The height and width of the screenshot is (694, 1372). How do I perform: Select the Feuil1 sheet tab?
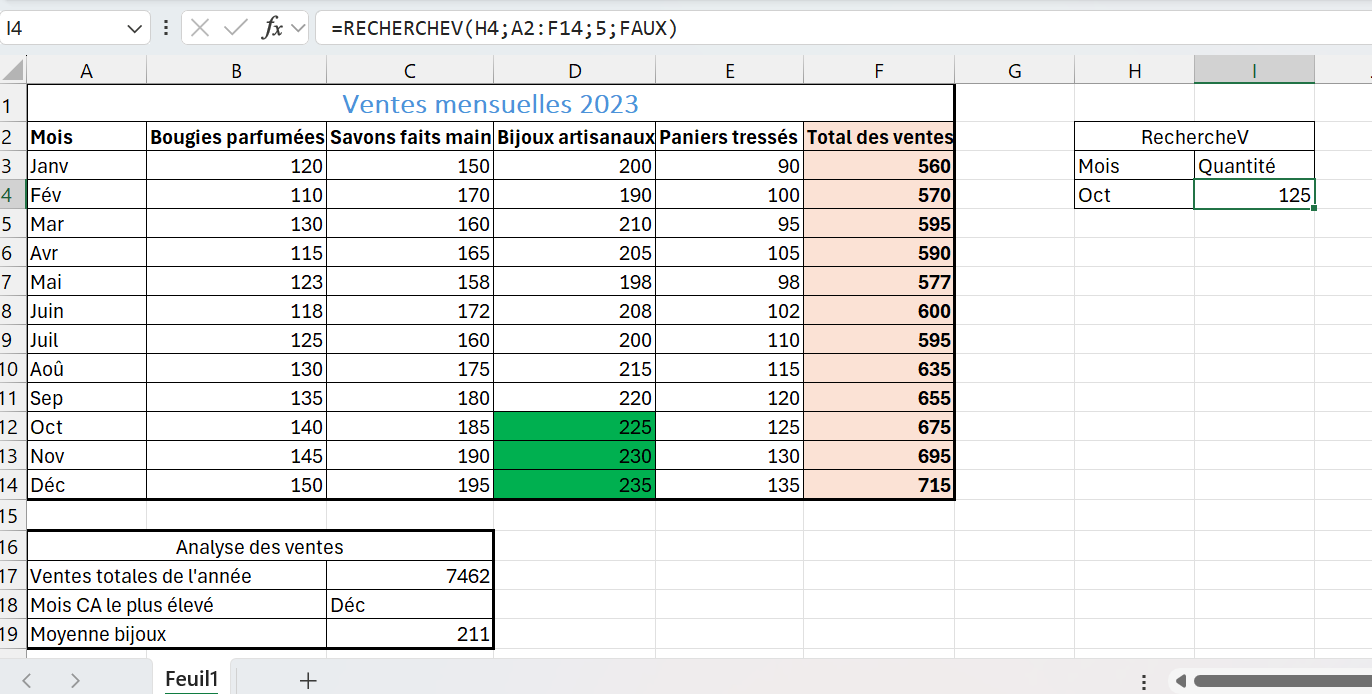click(x=191, y=678)
